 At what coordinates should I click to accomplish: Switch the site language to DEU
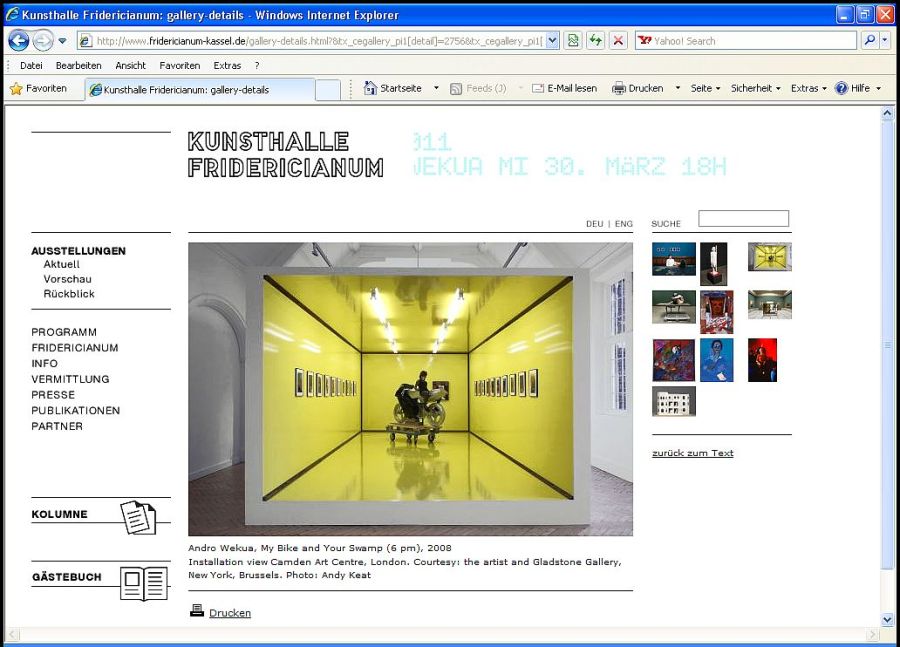(x=595, y=224)
